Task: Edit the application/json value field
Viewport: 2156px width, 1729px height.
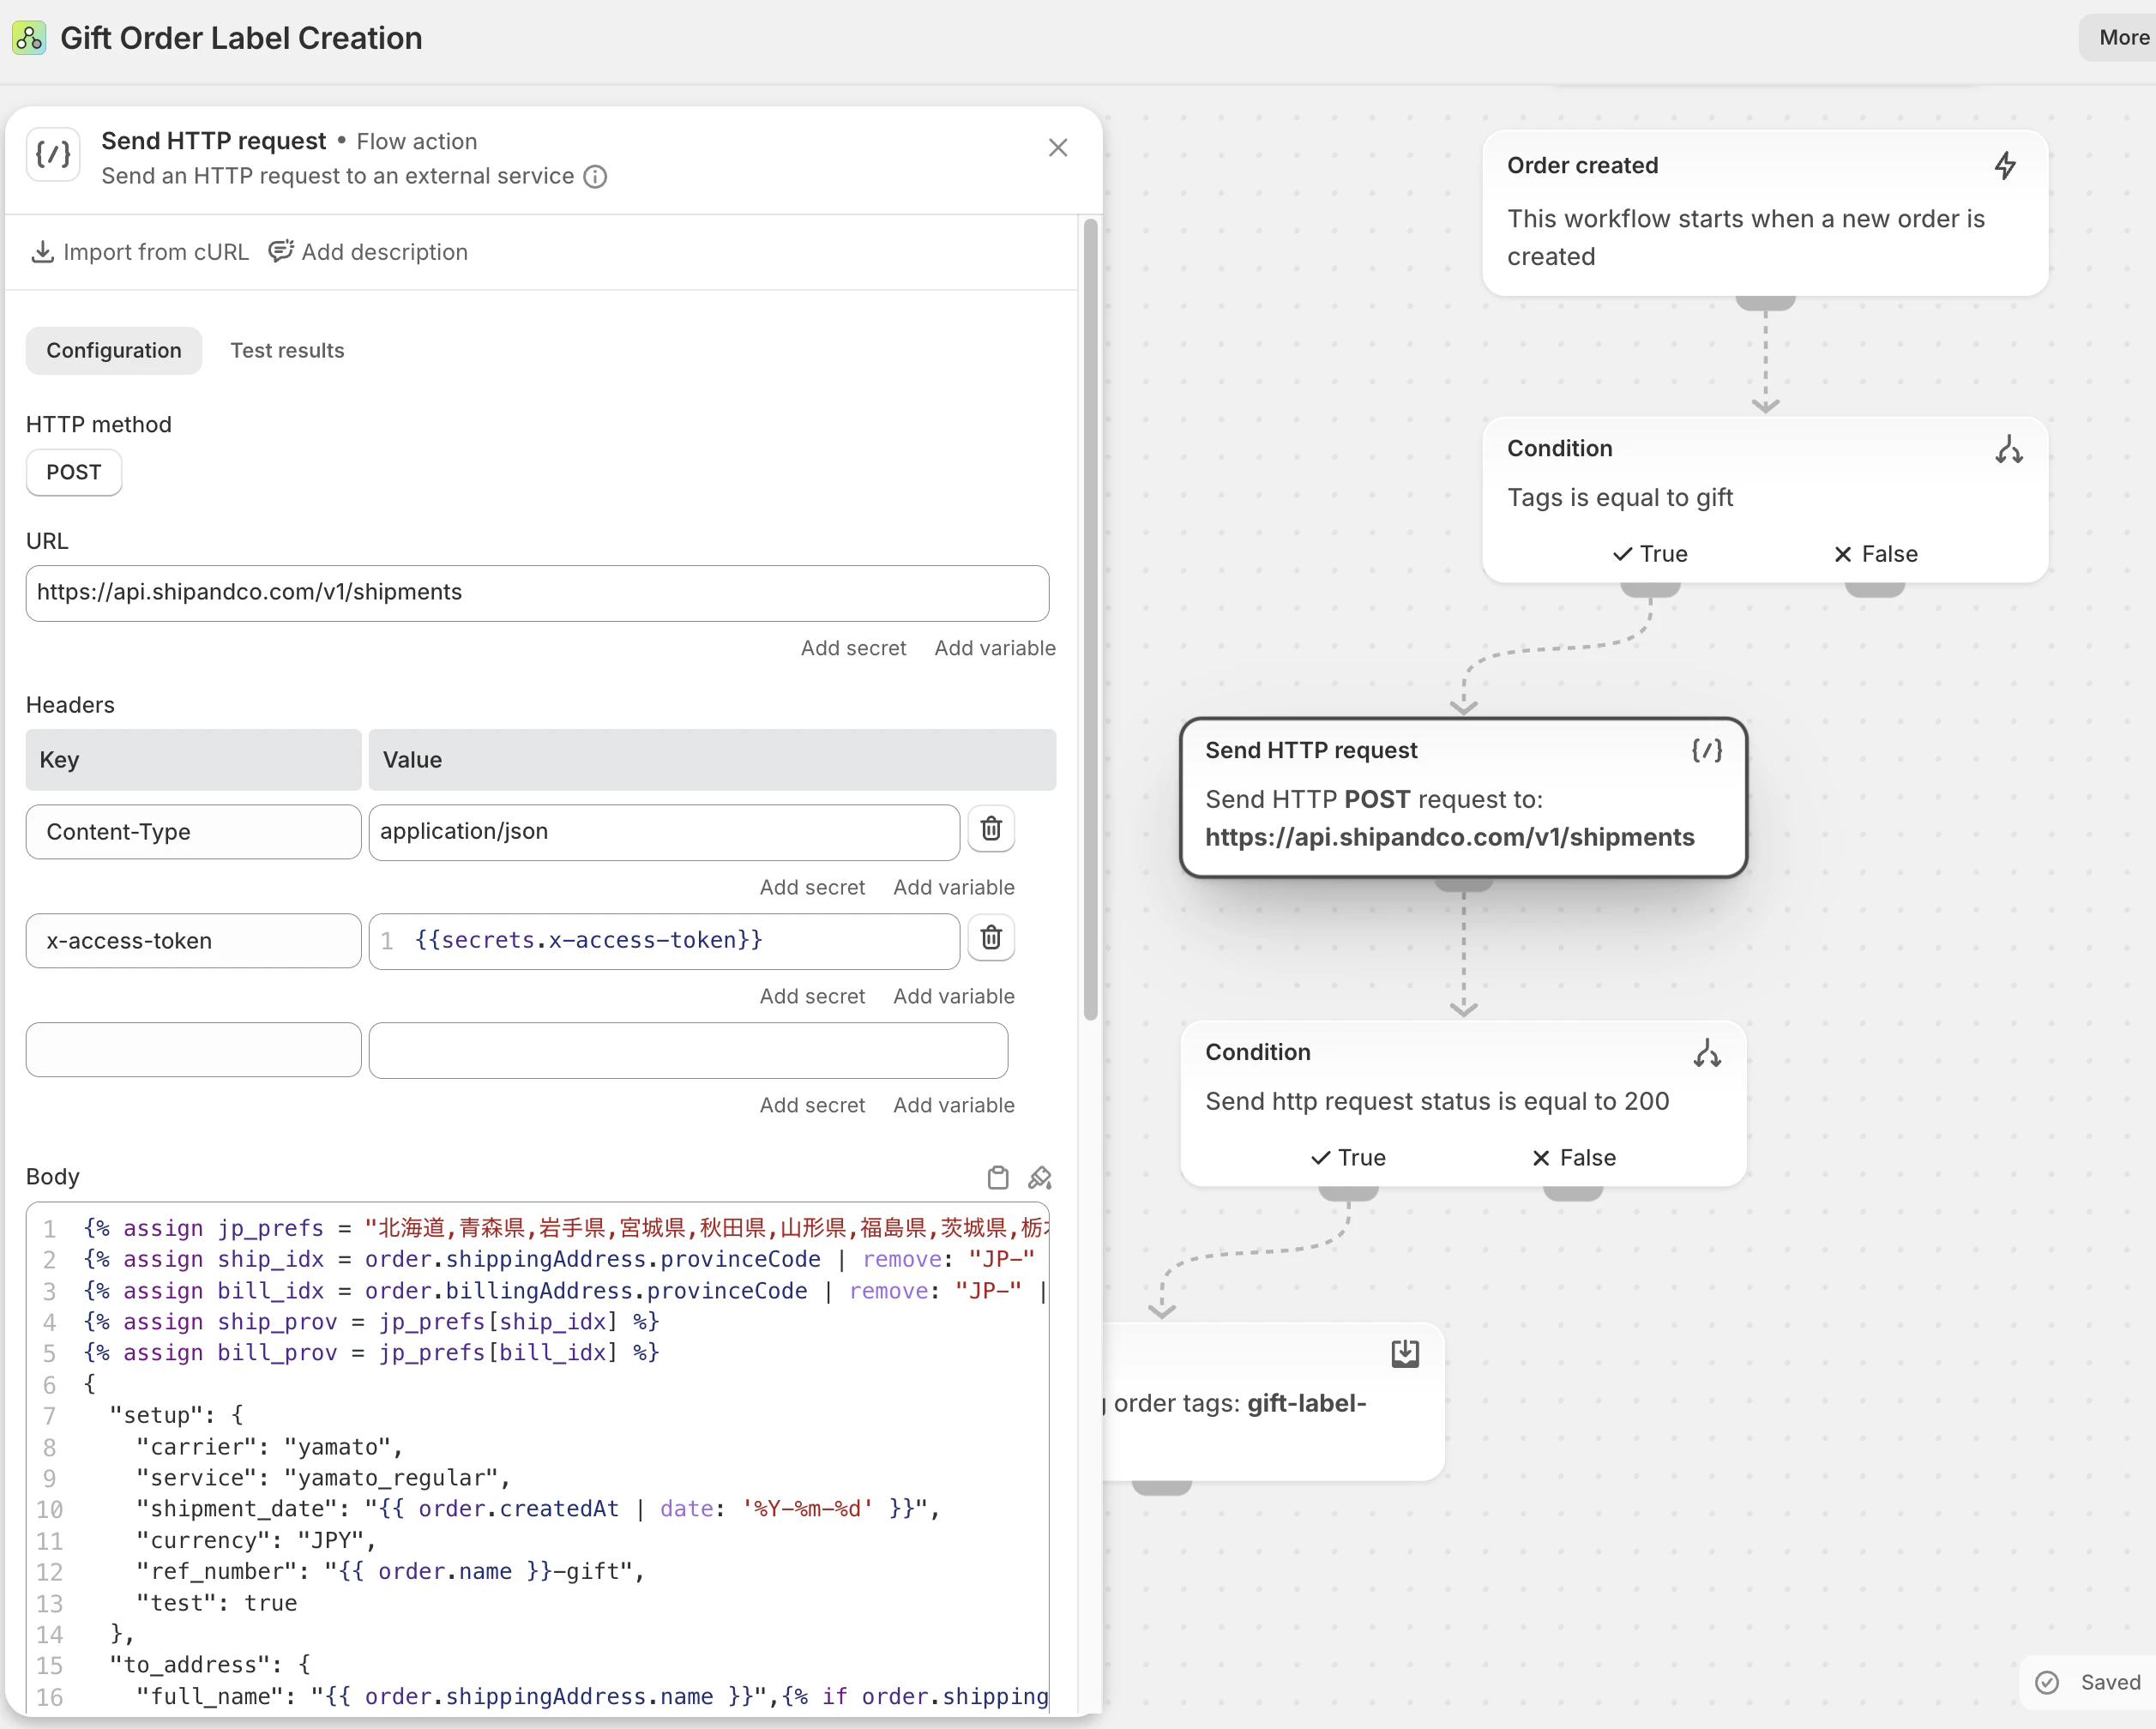Action: [664, 832]
